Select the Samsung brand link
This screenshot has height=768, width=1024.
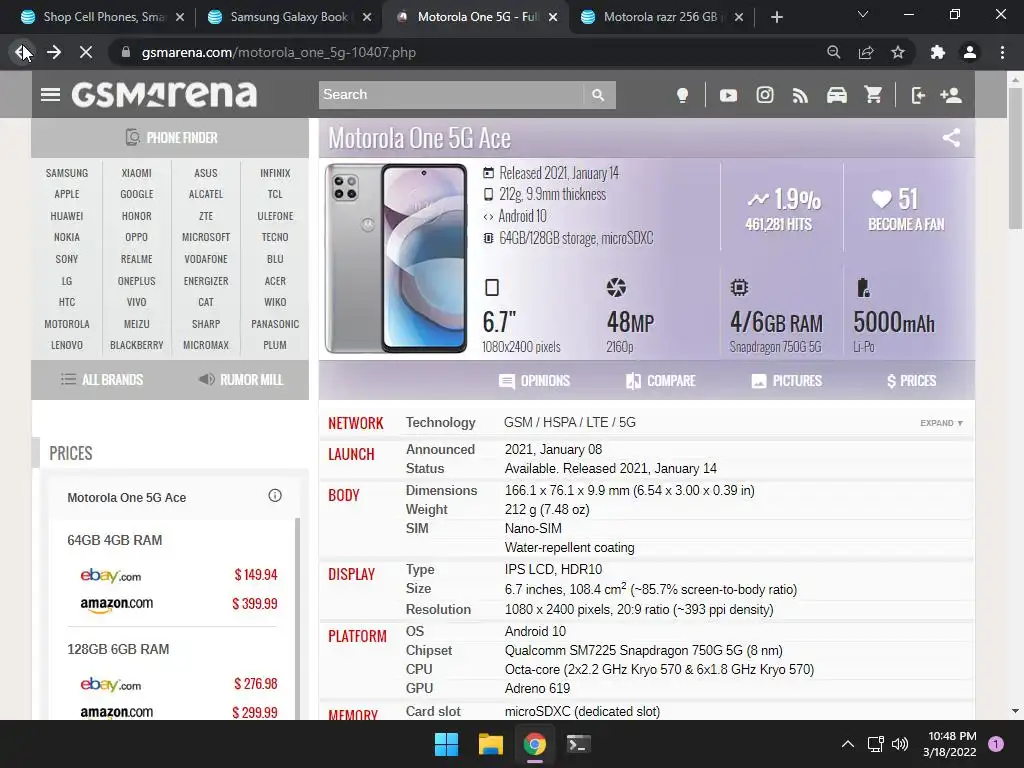(x=67, y=173)
